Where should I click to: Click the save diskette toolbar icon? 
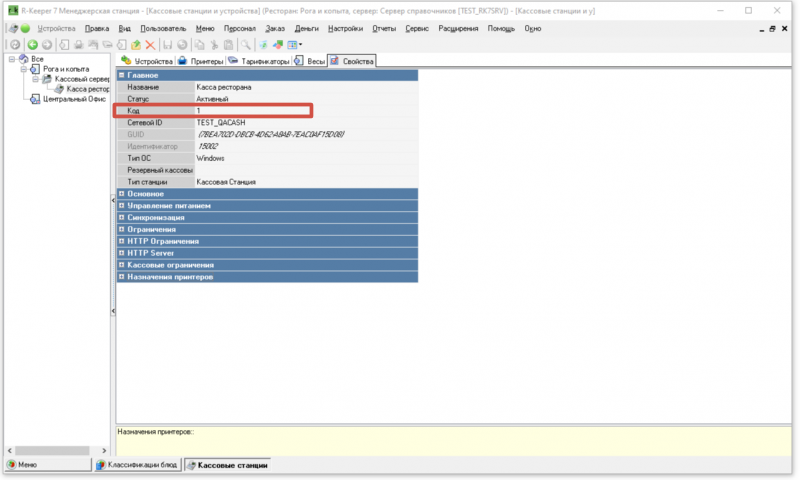168,45
